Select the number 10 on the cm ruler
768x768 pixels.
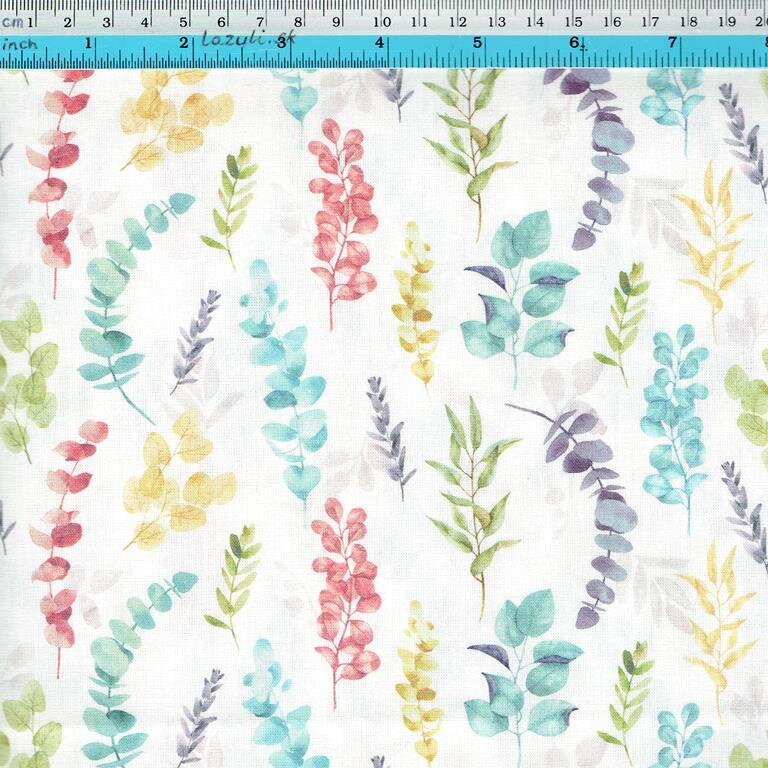click(x=382, y=22)
